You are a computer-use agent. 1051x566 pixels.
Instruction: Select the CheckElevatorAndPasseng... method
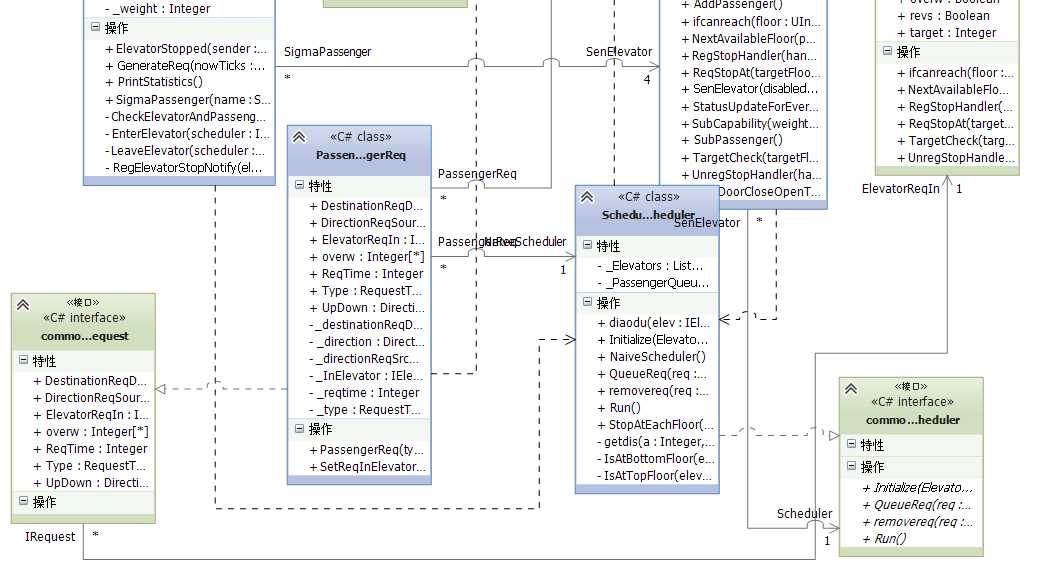point(186,117)
